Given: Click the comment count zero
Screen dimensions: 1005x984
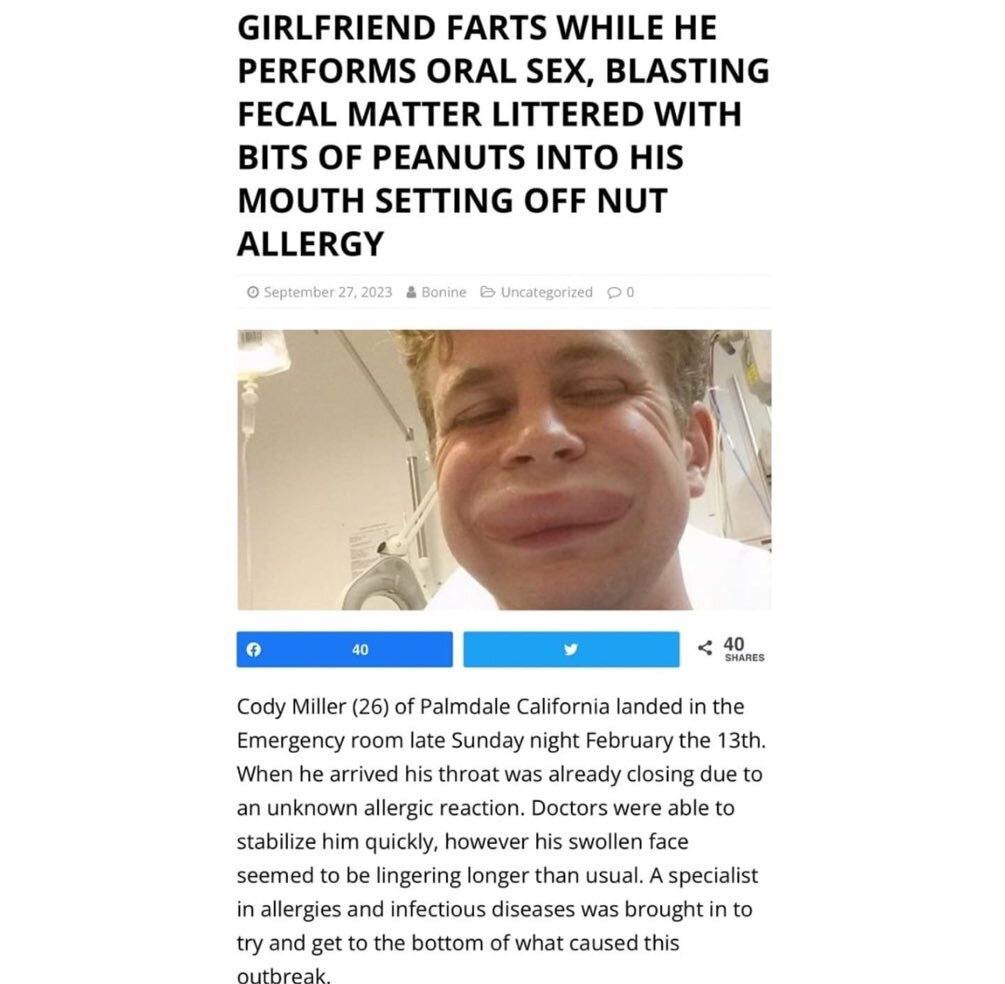Looking at the screenshot, I should tap(630, 292).
